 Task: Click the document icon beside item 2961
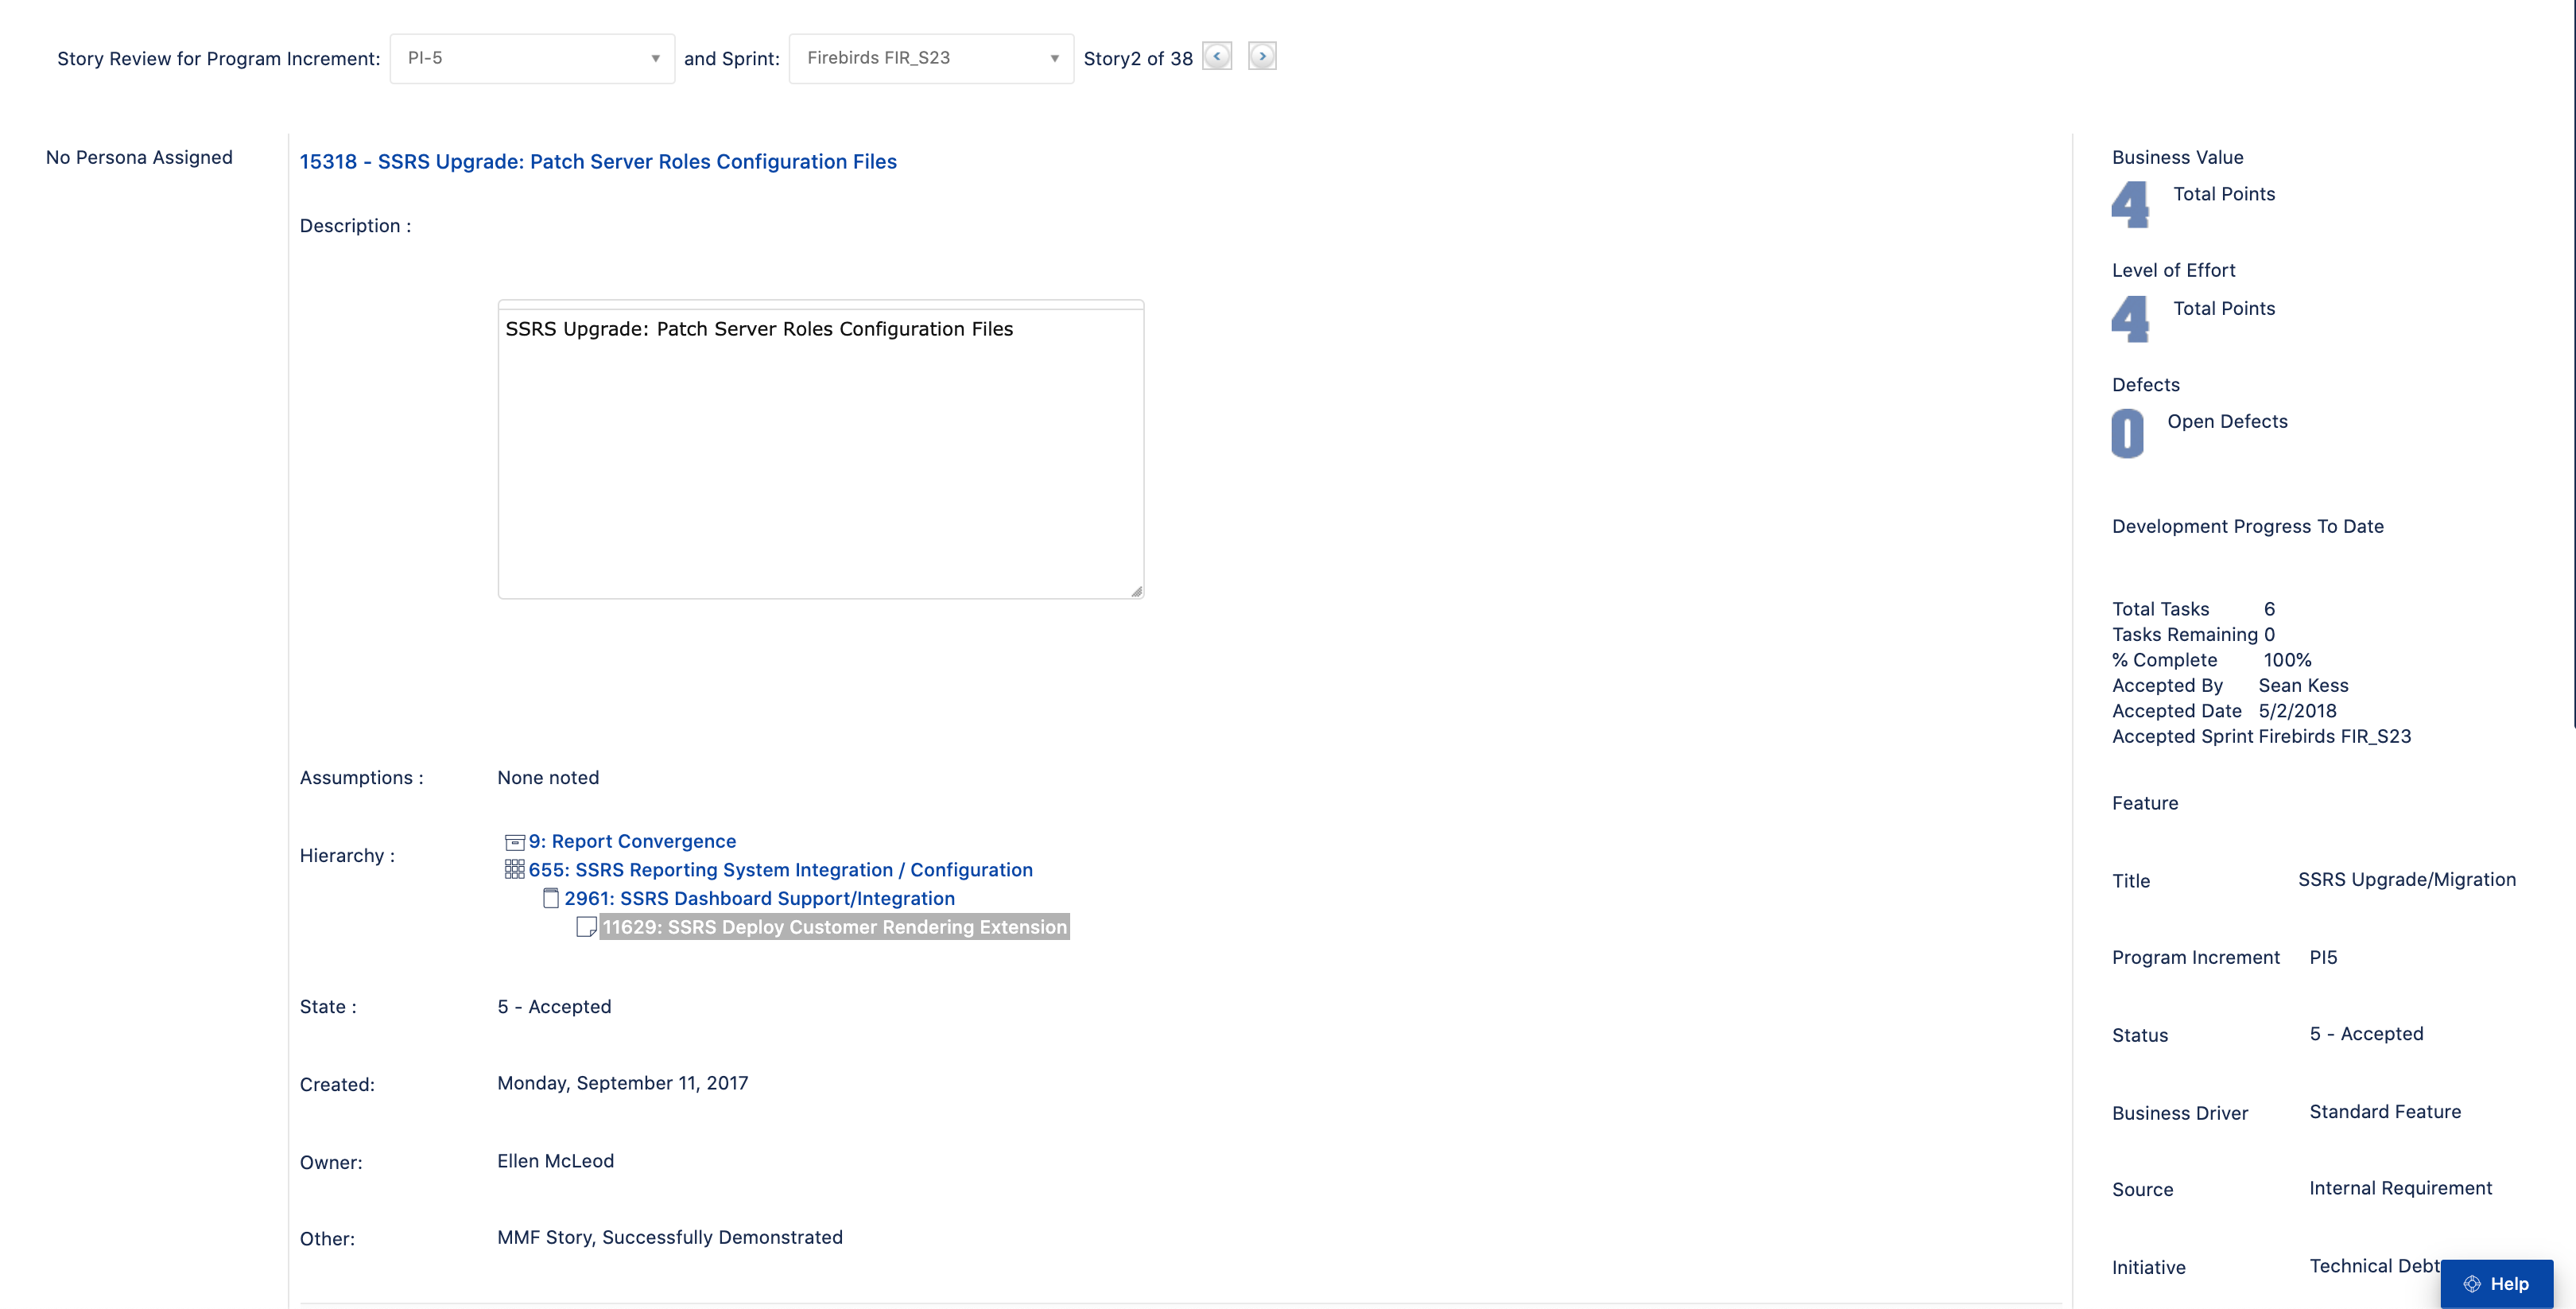click(x=550, y=898)
